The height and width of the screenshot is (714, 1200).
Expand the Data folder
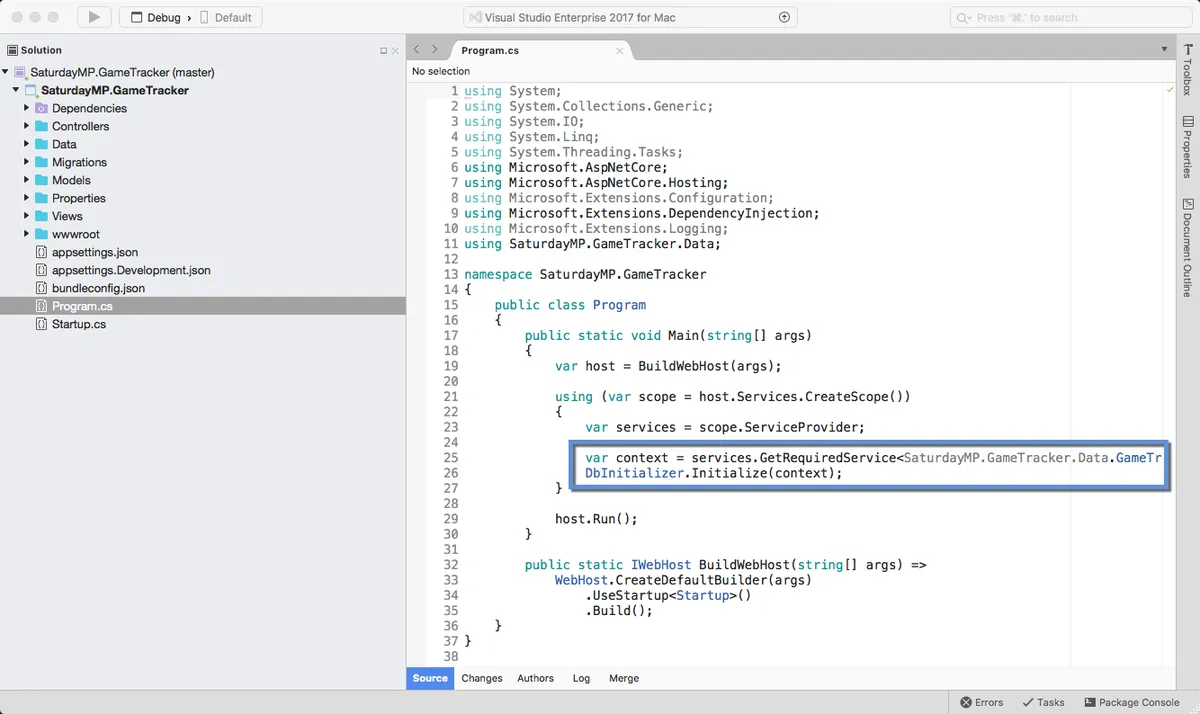pos(27,144)
